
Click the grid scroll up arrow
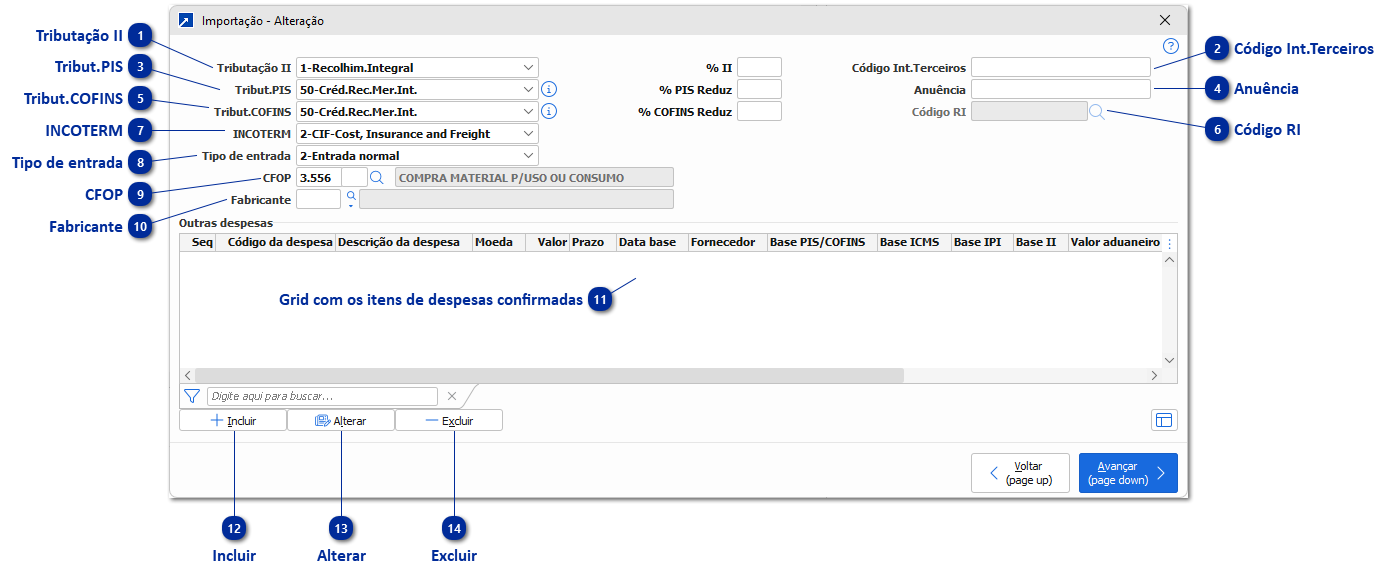click(1170, 259)
